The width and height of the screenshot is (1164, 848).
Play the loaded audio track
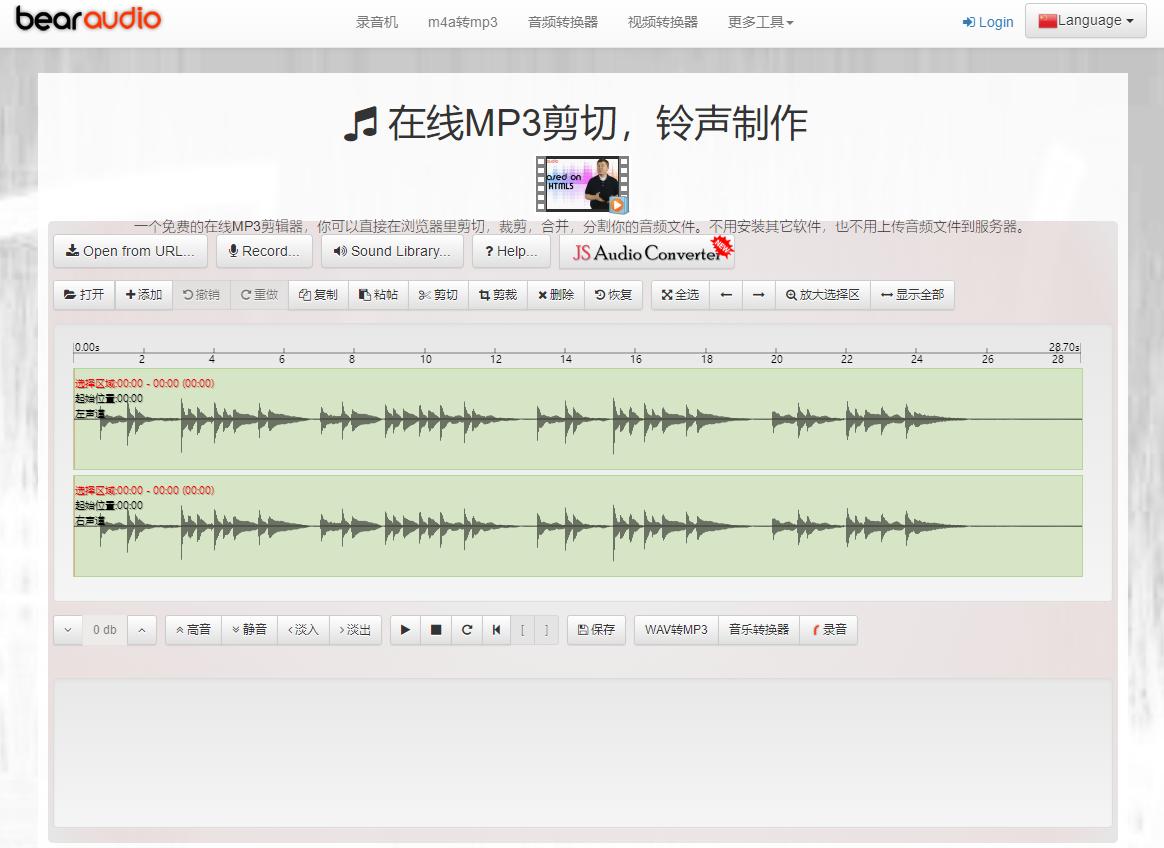pos(404,629)
